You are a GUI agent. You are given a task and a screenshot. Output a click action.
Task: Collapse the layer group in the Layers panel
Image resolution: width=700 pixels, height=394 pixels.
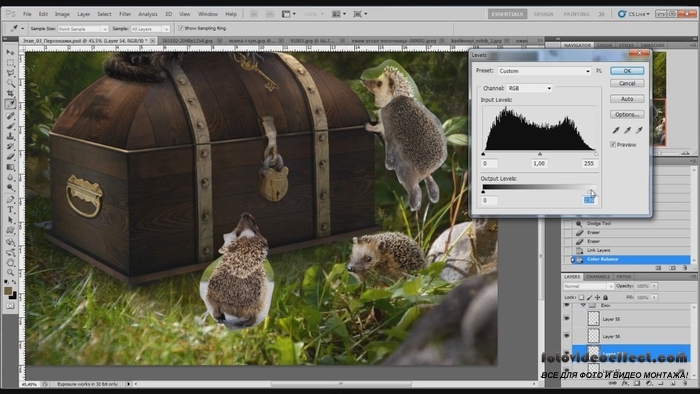[583, 305]
